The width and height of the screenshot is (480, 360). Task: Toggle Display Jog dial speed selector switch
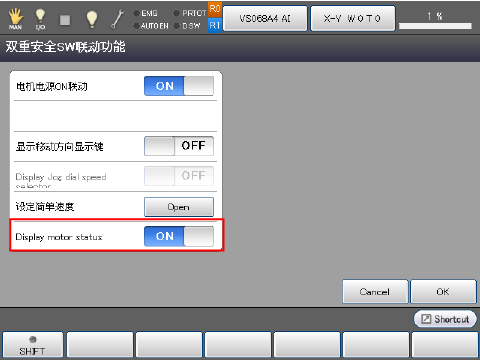click(x=179, y=176)
